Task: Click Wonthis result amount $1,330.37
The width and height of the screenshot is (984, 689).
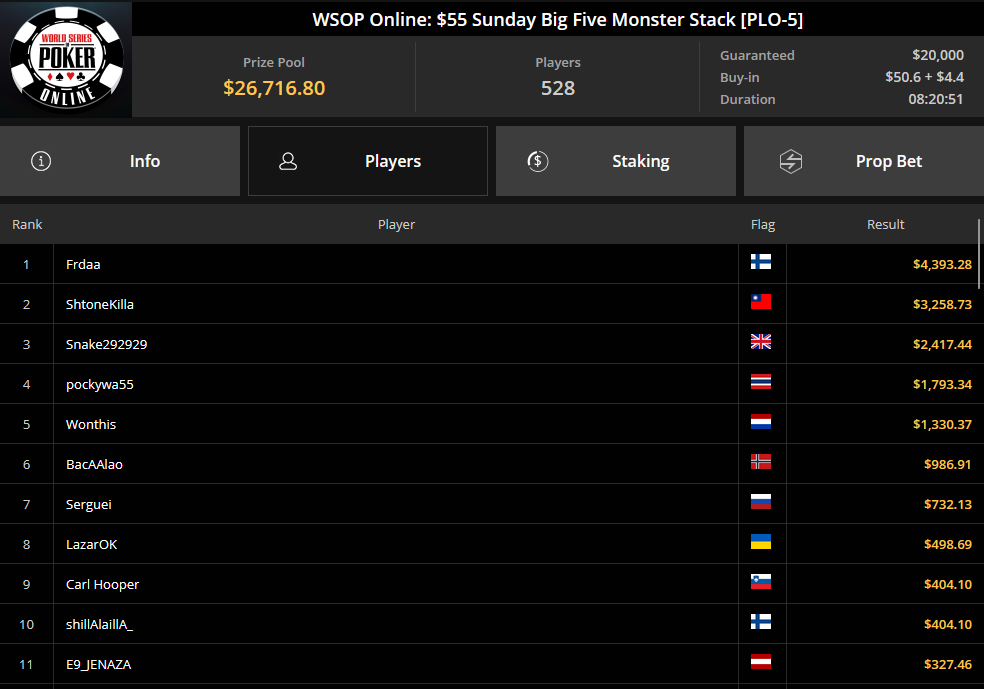Action: [942, 425]
